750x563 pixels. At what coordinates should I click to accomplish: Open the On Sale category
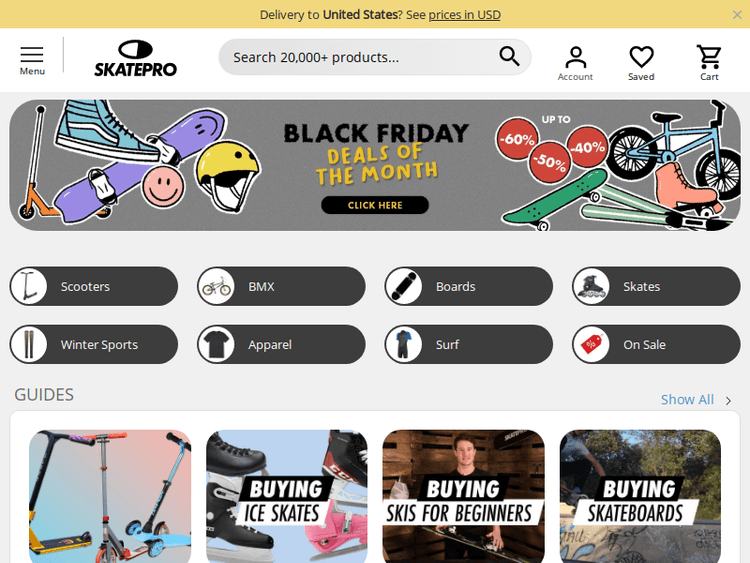pos(656,344)
